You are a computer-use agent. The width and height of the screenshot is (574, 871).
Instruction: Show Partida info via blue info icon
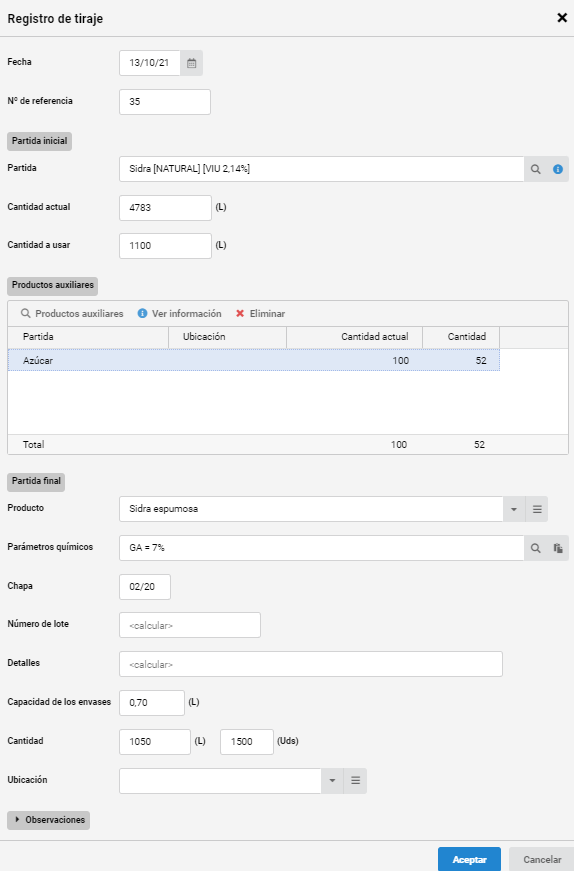click(558, 169)
